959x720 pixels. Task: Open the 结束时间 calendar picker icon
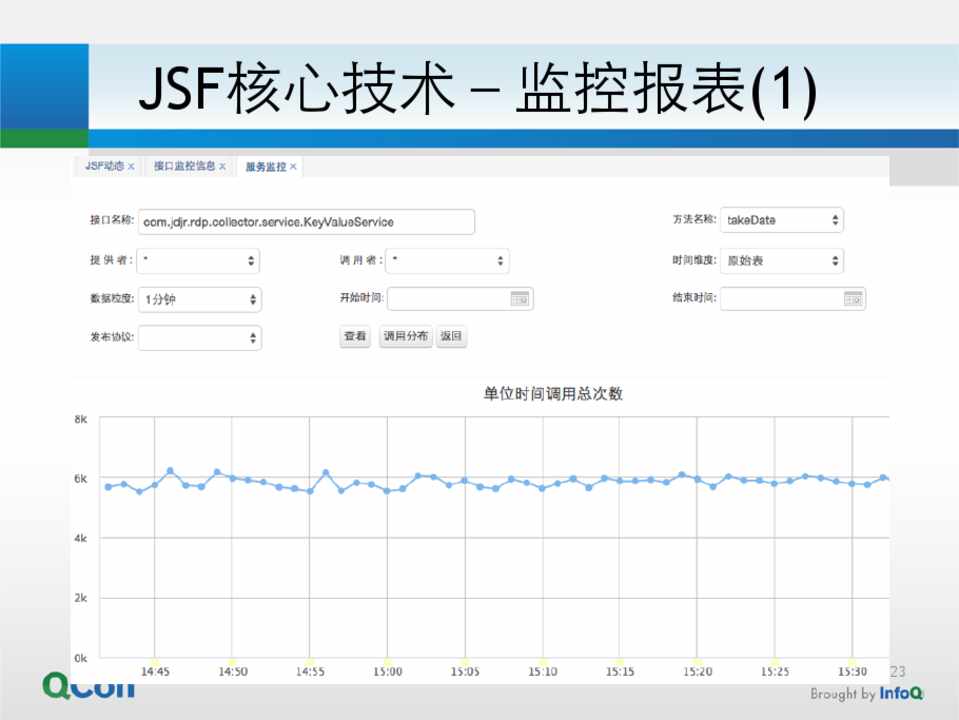852,298
